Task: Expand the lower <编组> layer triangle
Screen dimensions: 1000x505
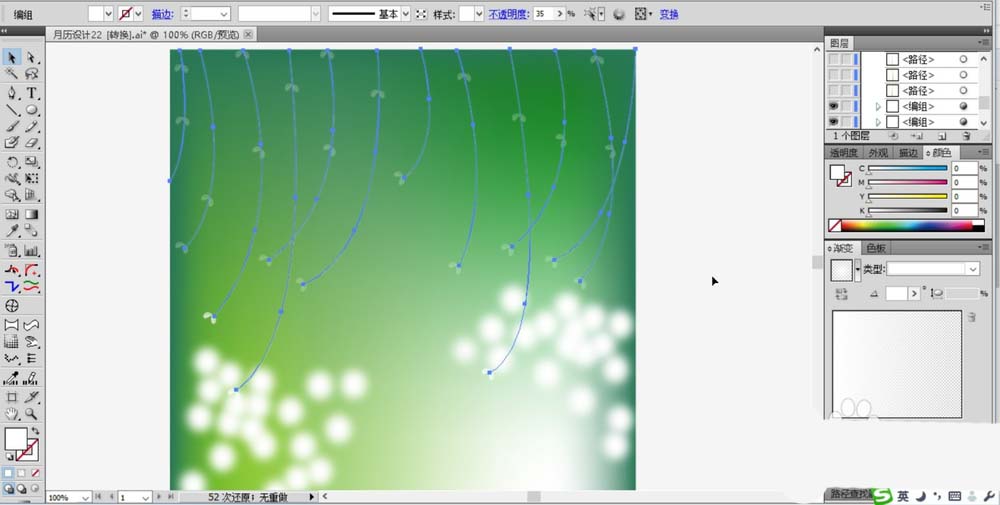Action: pos(878,122)
